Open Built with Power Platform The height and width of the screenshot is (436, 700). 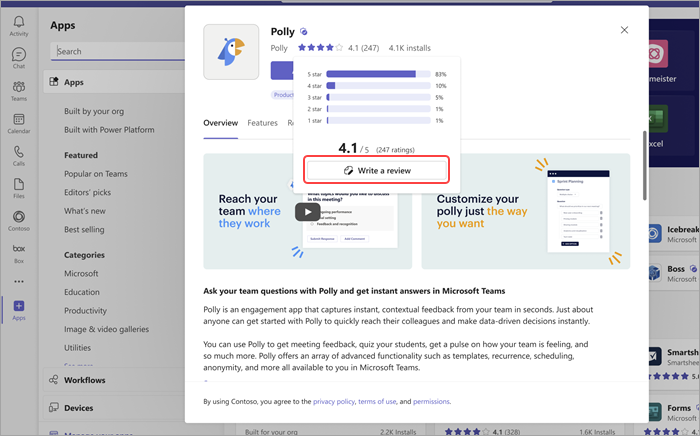[109, 129]
